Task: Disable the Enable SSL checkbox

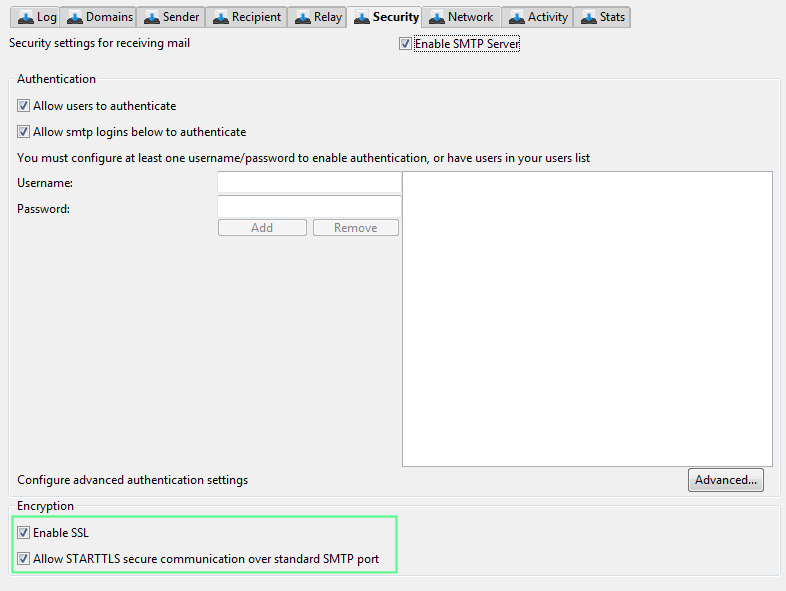Action: click(24, 533)
